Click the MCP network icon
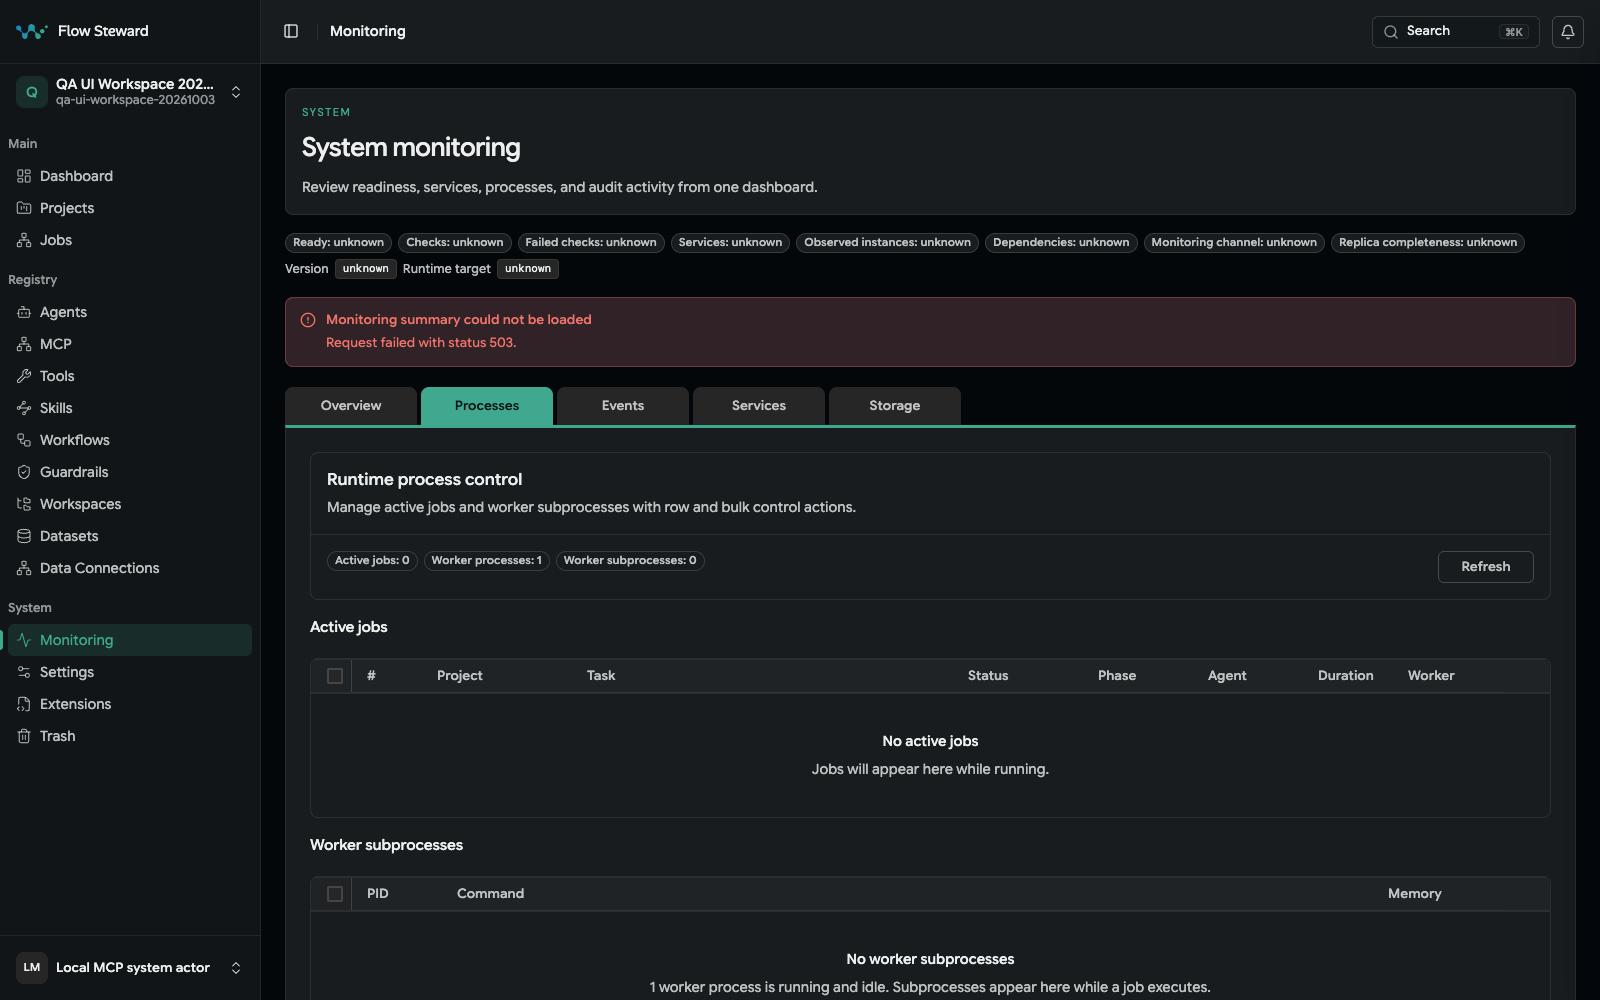This screenshot has width=1600, height=1000. (x=24, y=344)
